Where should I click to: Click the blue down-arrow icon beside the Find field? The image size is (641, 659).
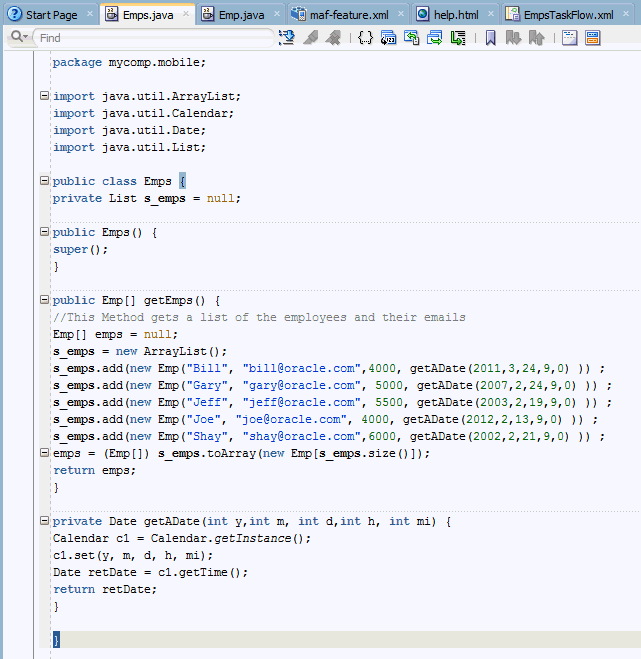[x=287, y=38]
